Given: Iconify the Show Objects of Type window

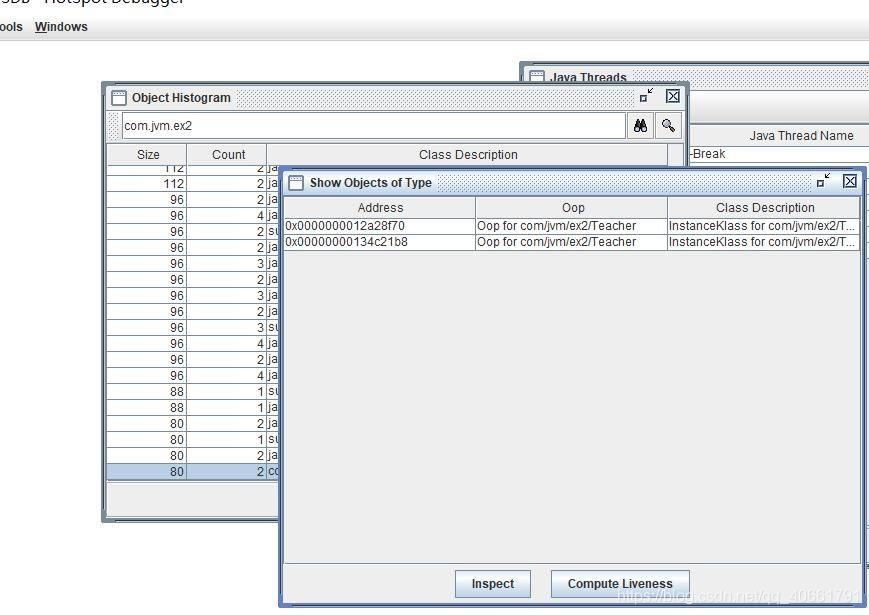Looking at the screenshot, I should (824, 181).
